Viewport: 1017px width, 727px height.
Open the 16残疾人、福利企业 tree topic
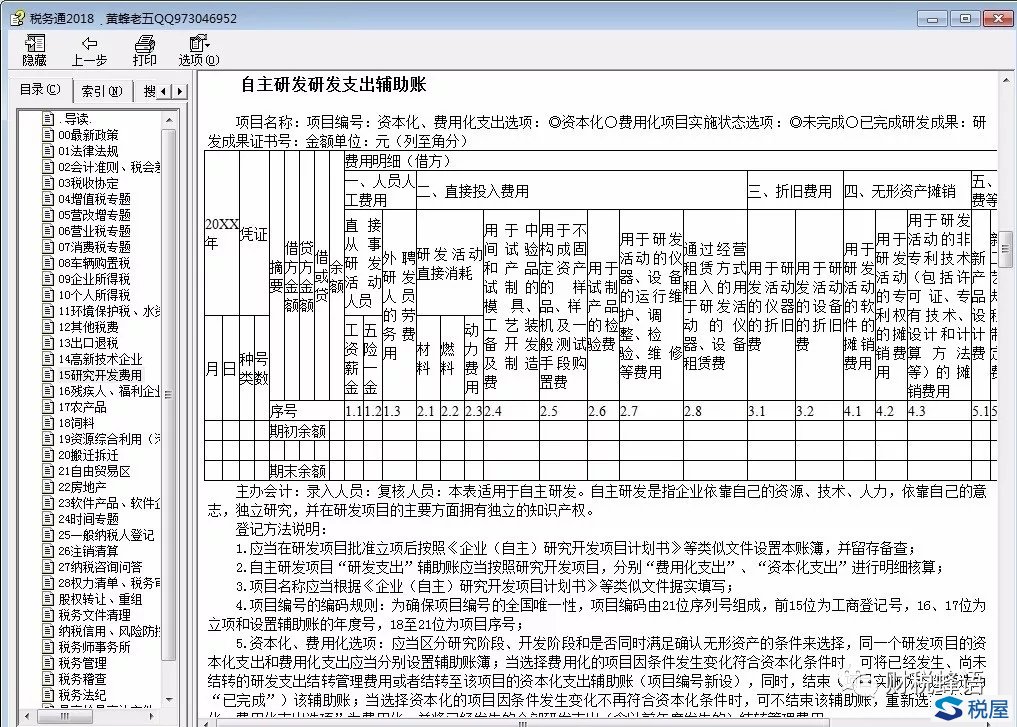109,391
